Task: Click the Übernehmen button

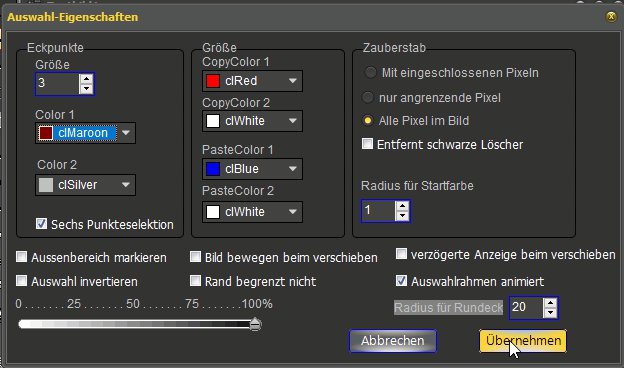Action: tap(523, 341)
